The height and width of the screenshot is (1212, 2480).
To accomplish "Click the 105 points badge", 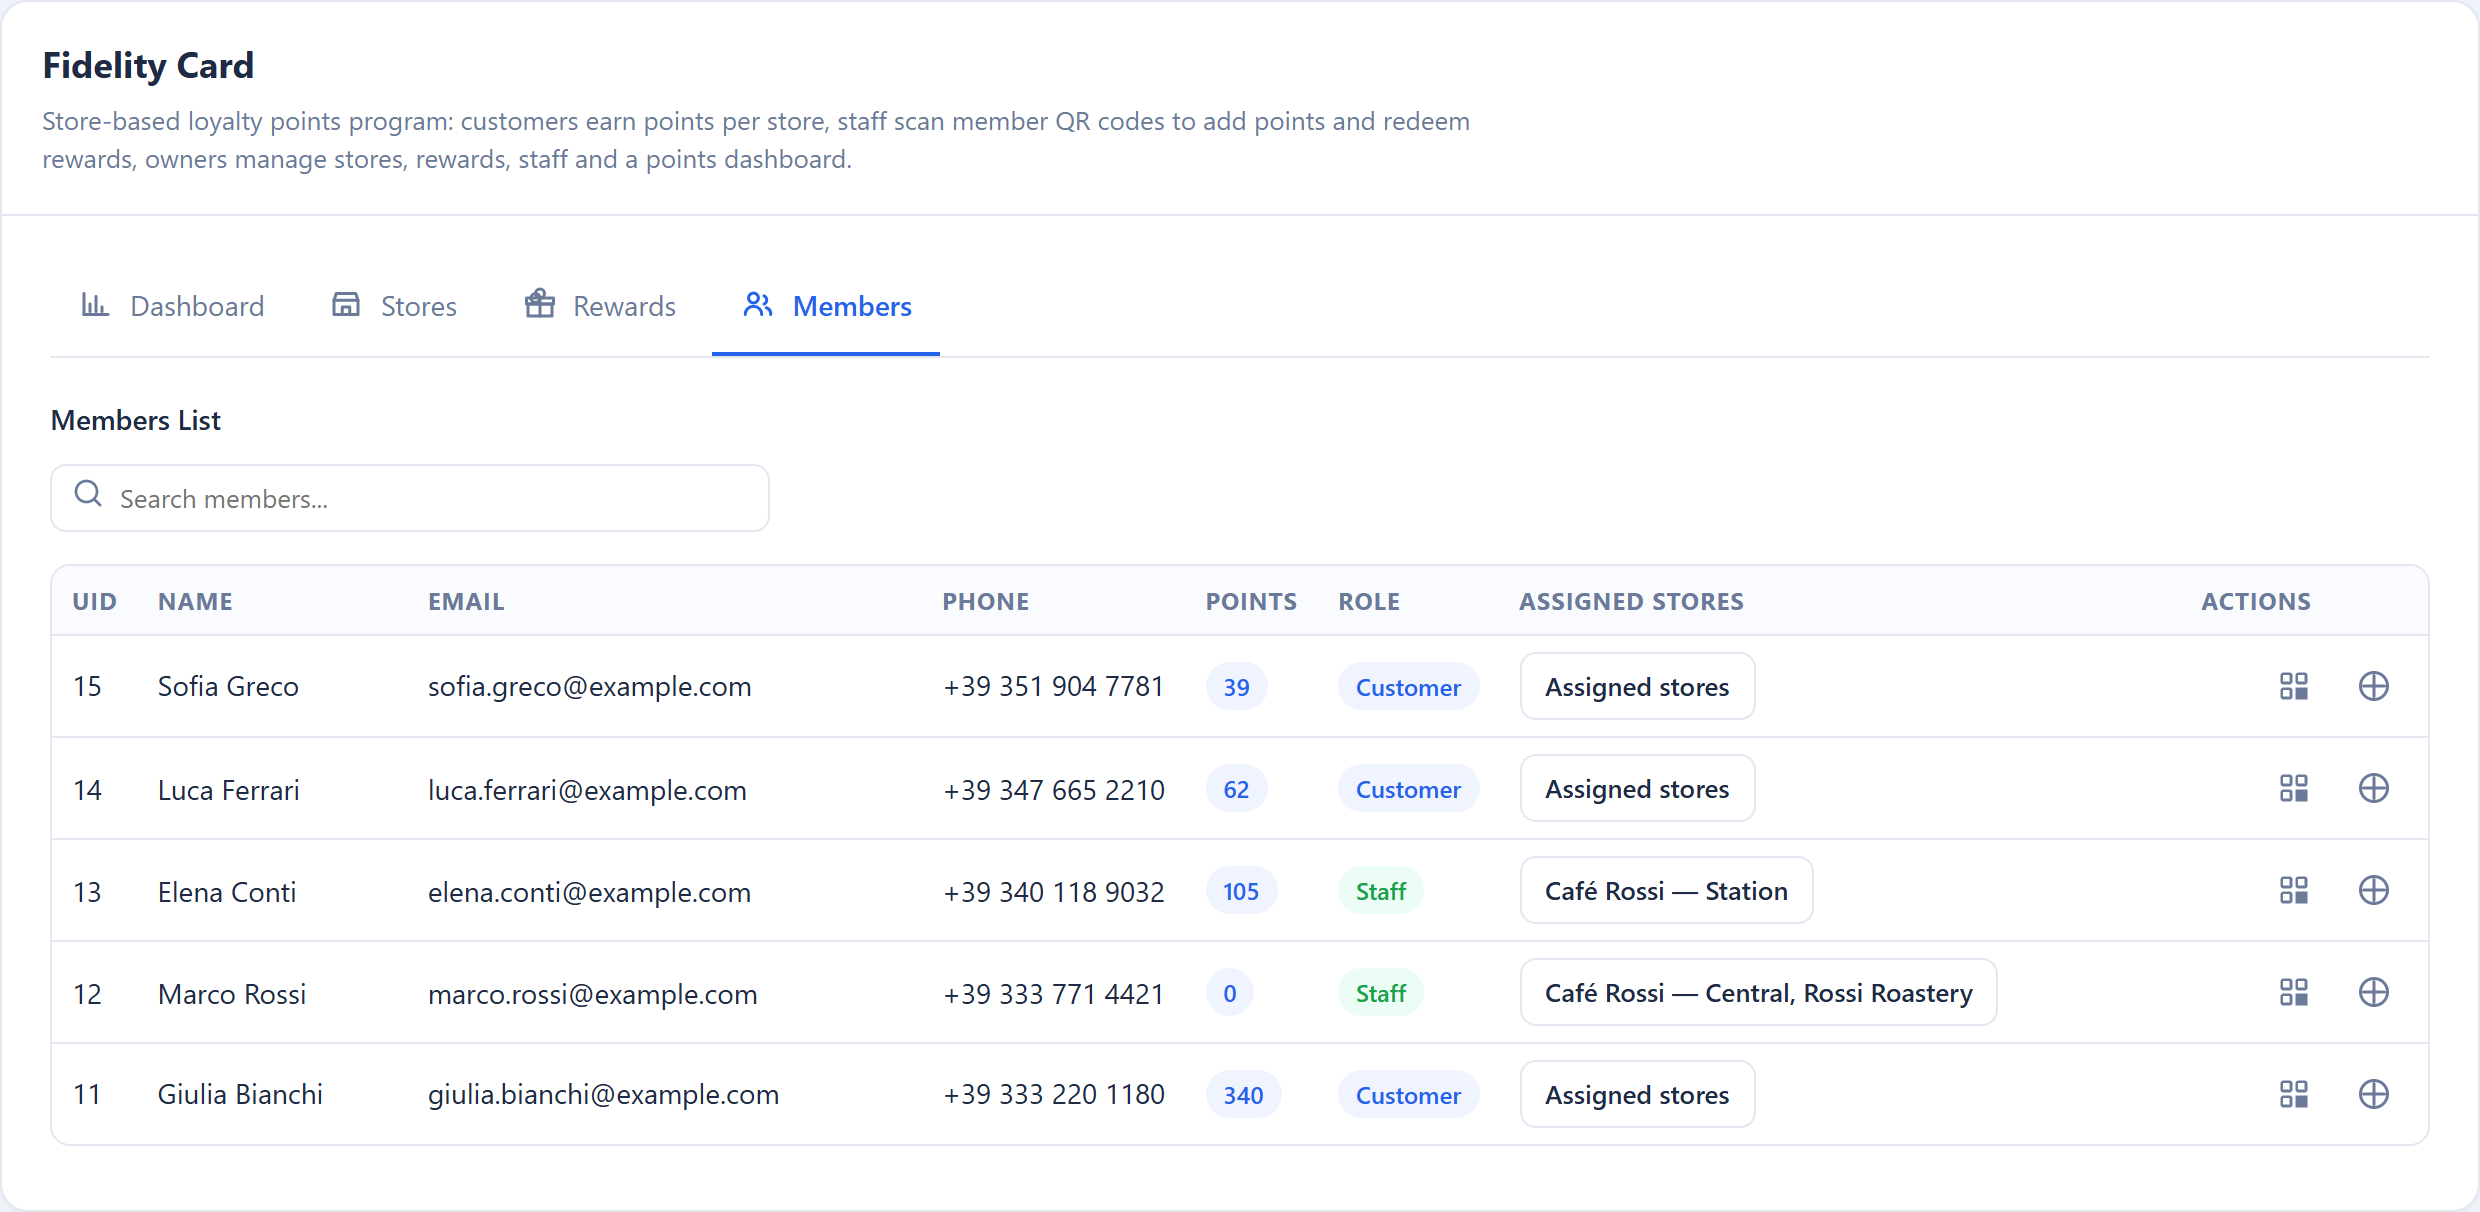I will [1241, 891].
